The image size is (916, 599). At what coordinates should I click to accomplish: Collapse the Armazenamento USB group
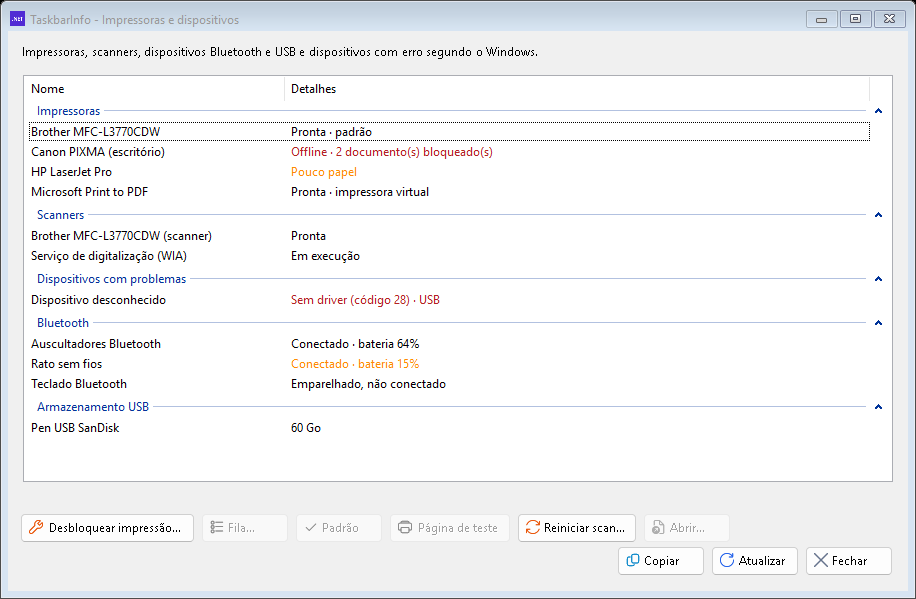click(878, 407)
